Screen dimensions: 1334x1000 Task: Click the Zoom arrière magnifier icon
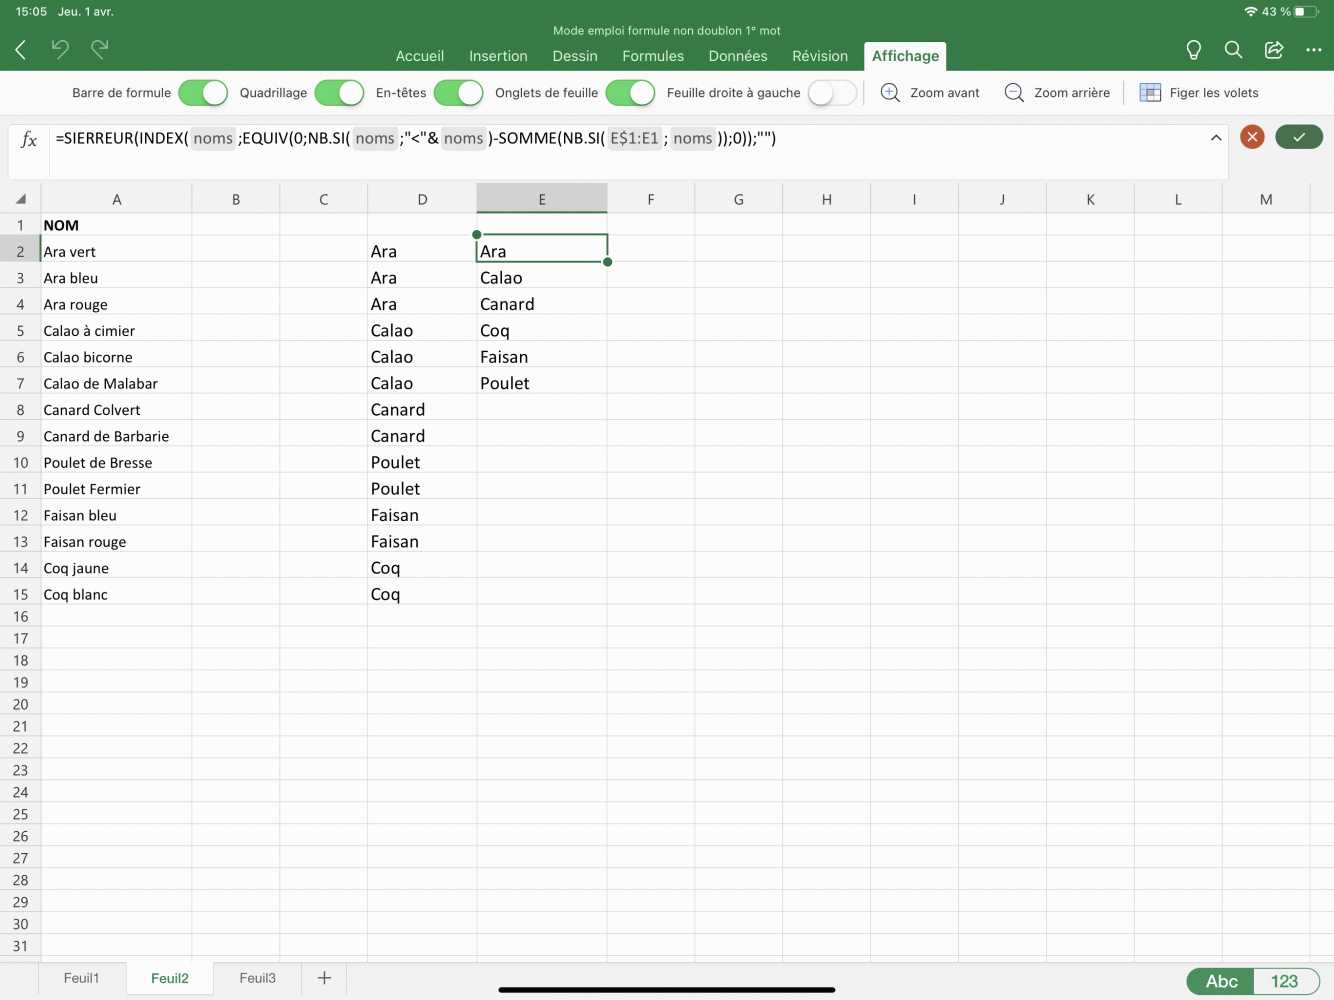click(x=1014, y=93)
